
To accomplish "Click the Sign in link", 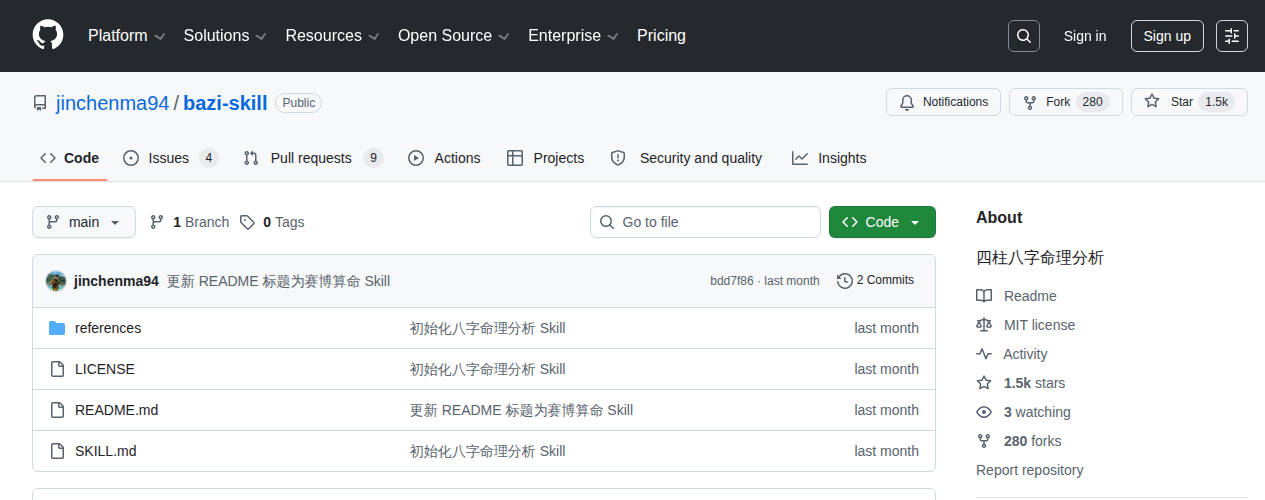I will [1085, 36].
